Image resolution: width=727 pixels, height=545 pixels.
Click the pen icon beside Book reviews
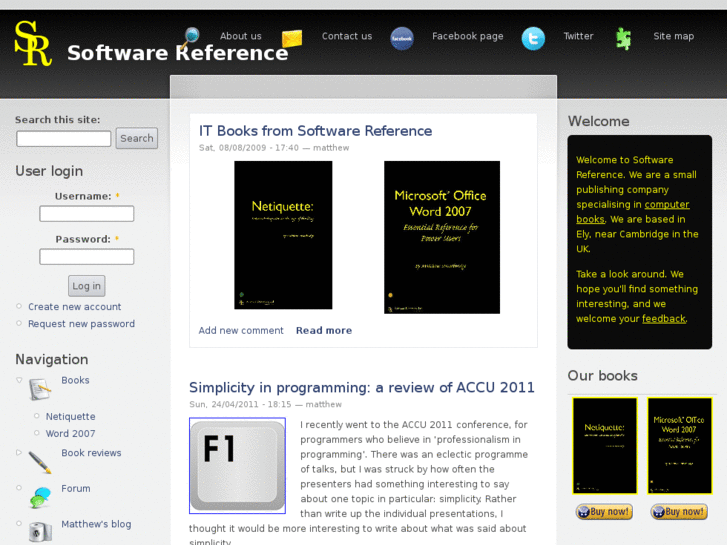[40, 462]
